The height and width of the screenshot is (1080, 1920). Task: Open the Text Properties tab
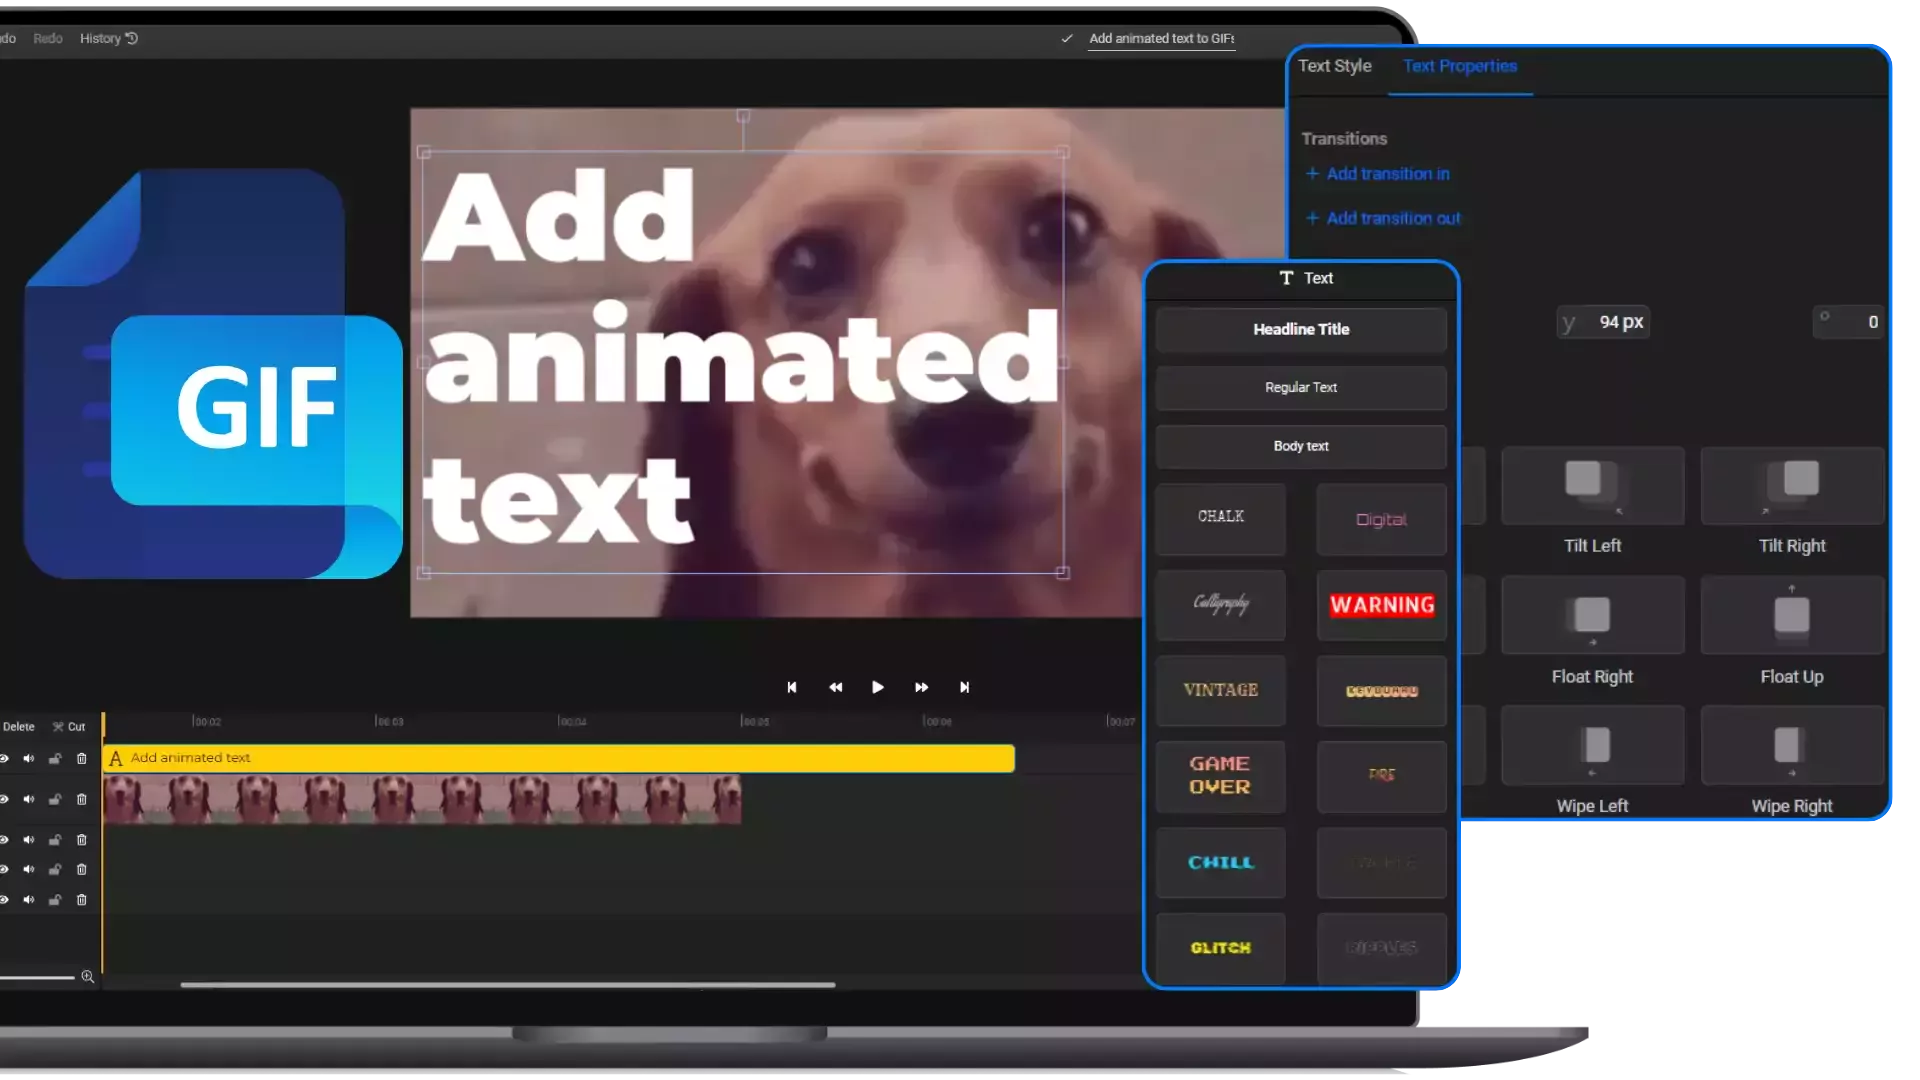[1459, 66]
